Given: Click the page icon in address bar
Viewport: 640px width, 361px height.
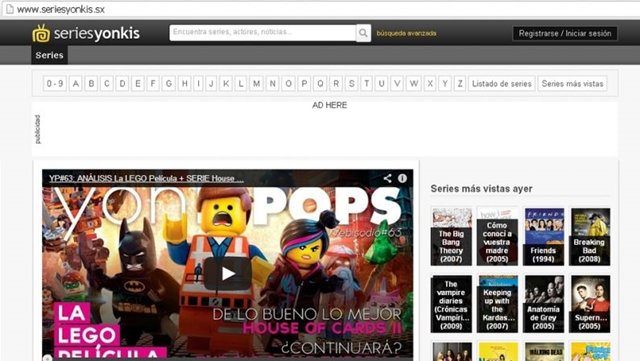Looking at the screenshot, I should (x=9, y=9).
